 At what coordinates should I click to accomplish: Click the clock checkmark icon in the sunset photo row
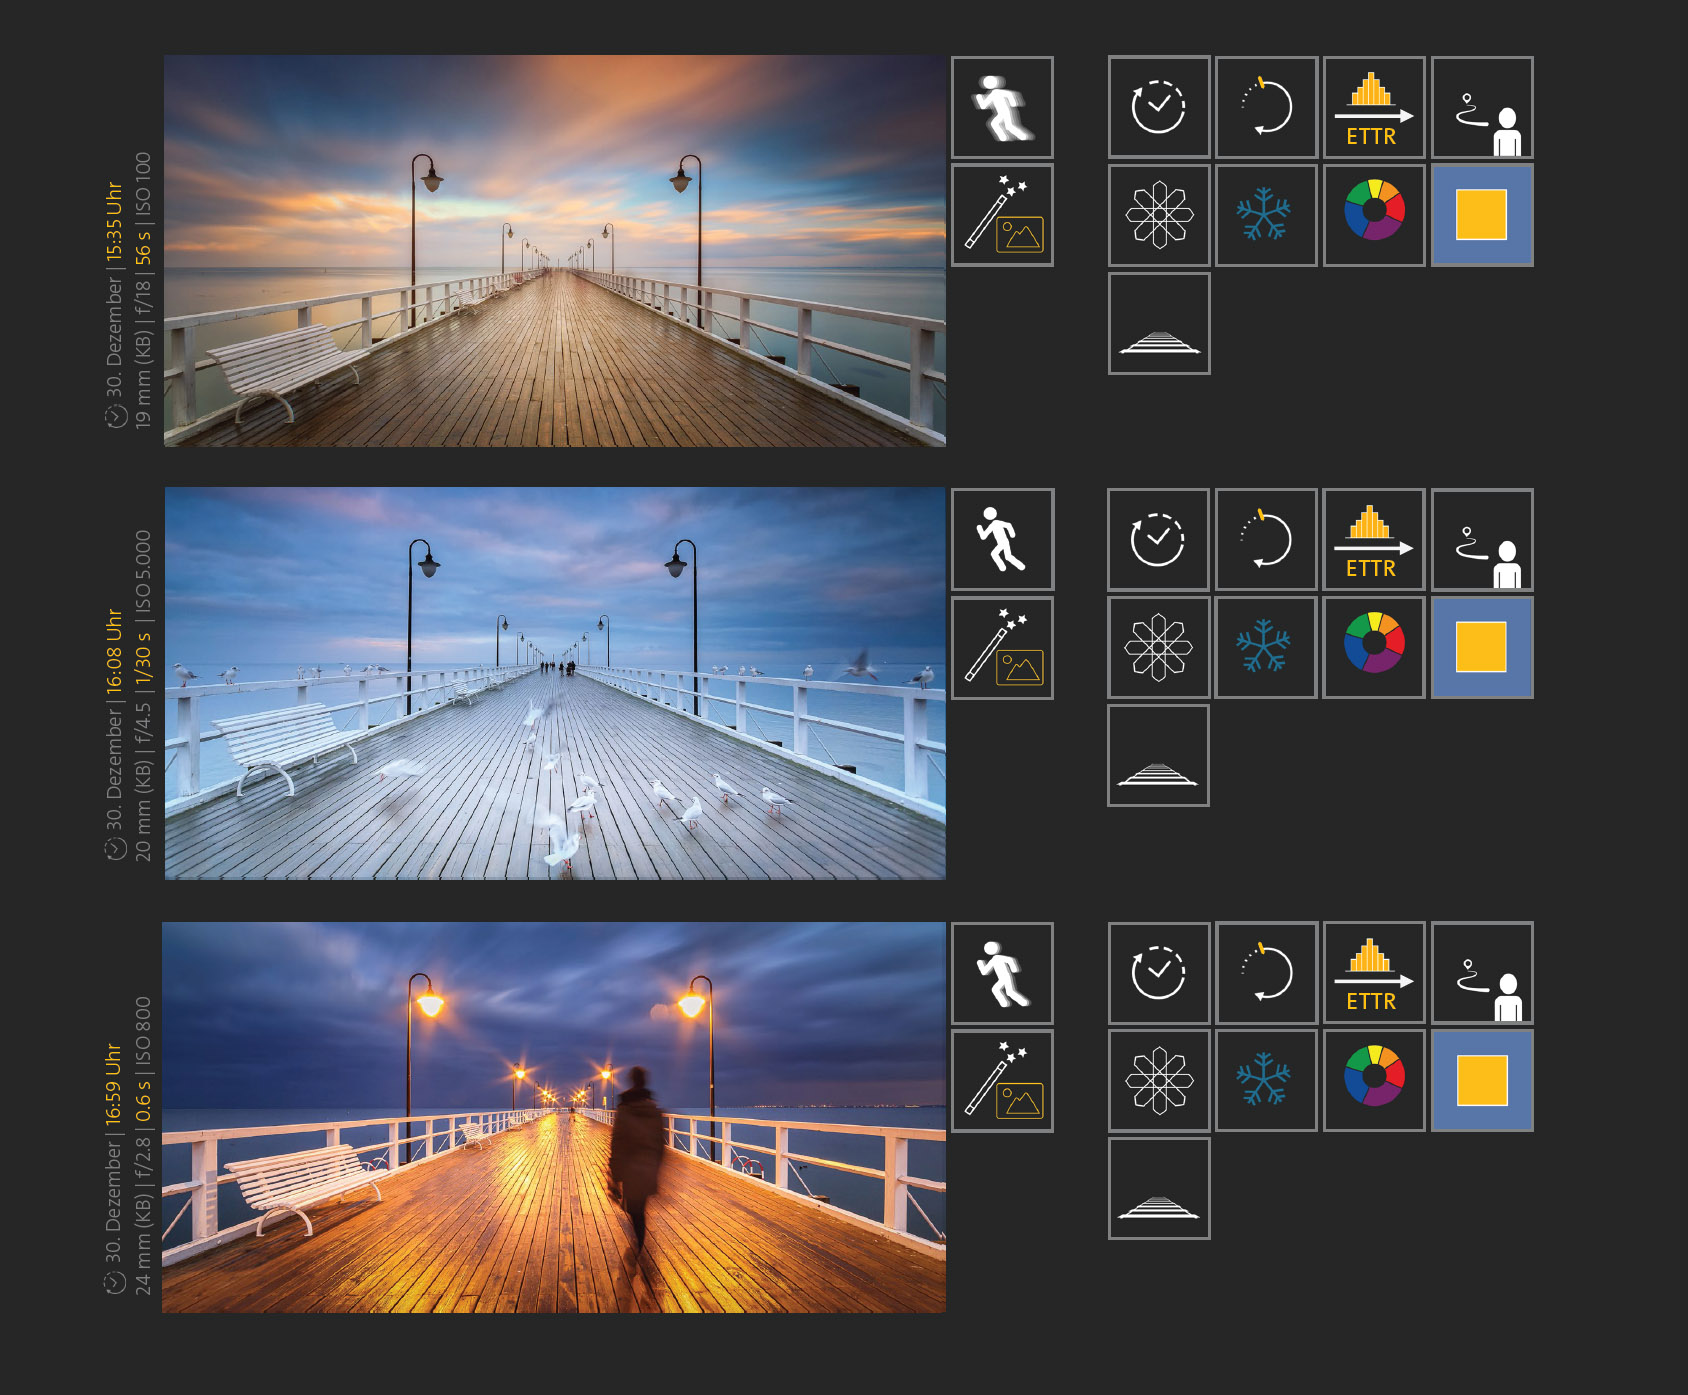[1159, 107]
